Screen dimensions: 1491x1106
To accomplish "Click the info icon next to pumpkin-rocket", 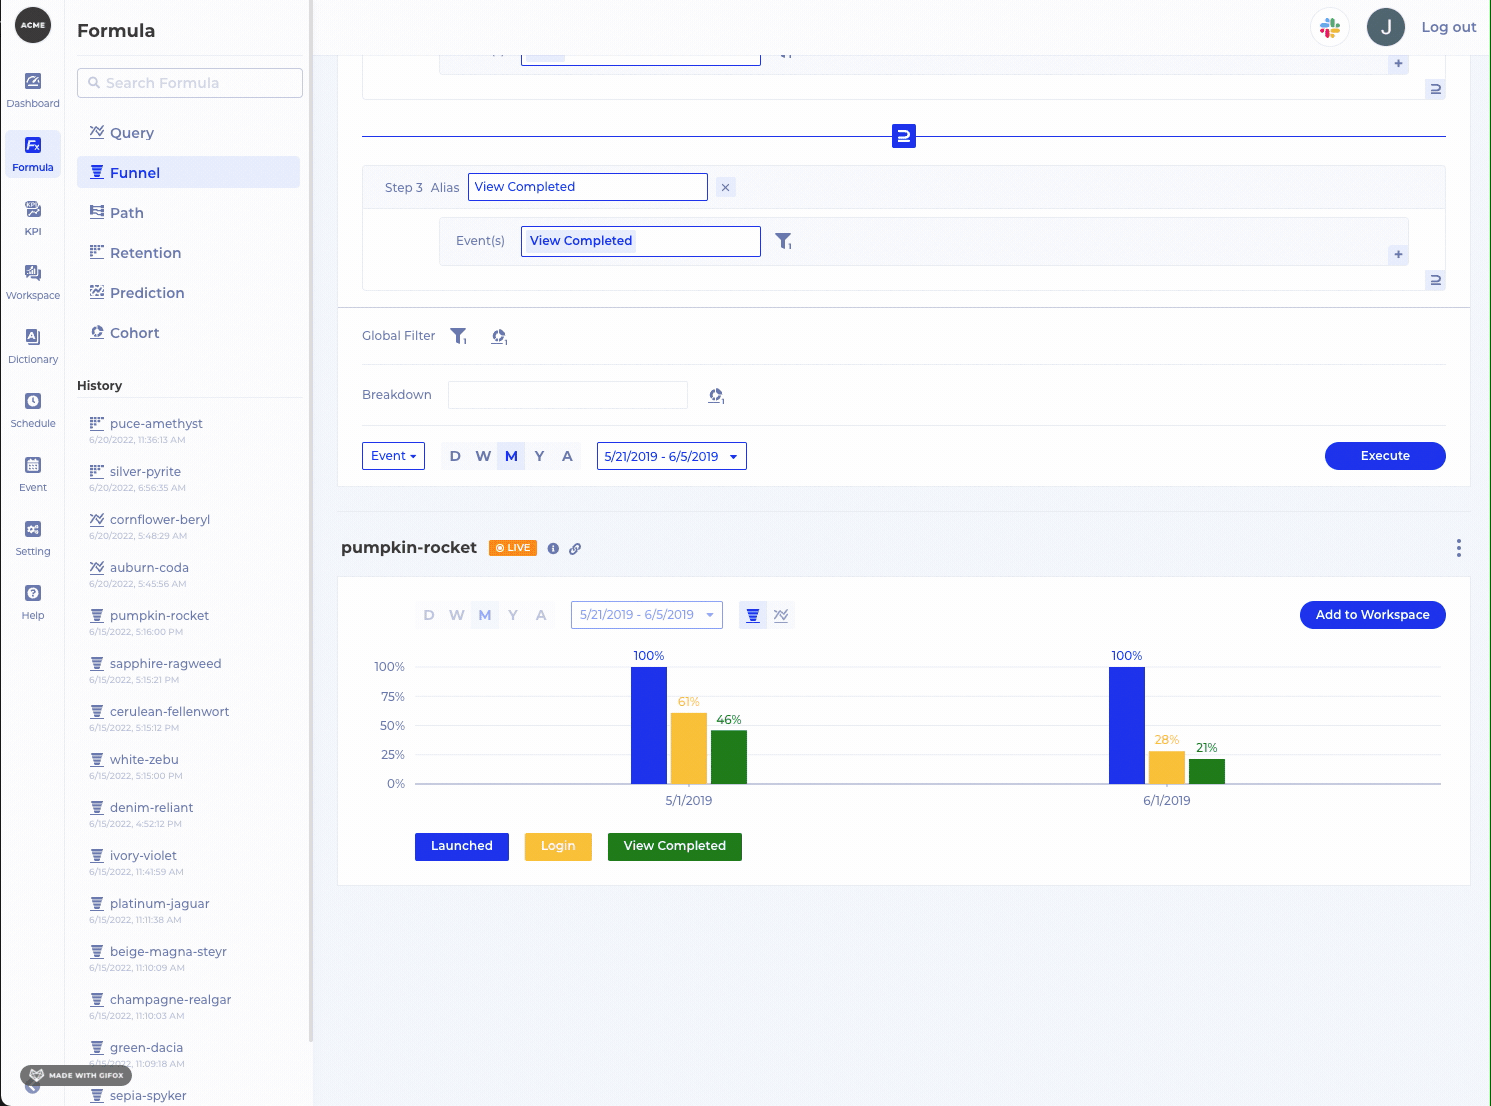I will click(x=553, y=548).
